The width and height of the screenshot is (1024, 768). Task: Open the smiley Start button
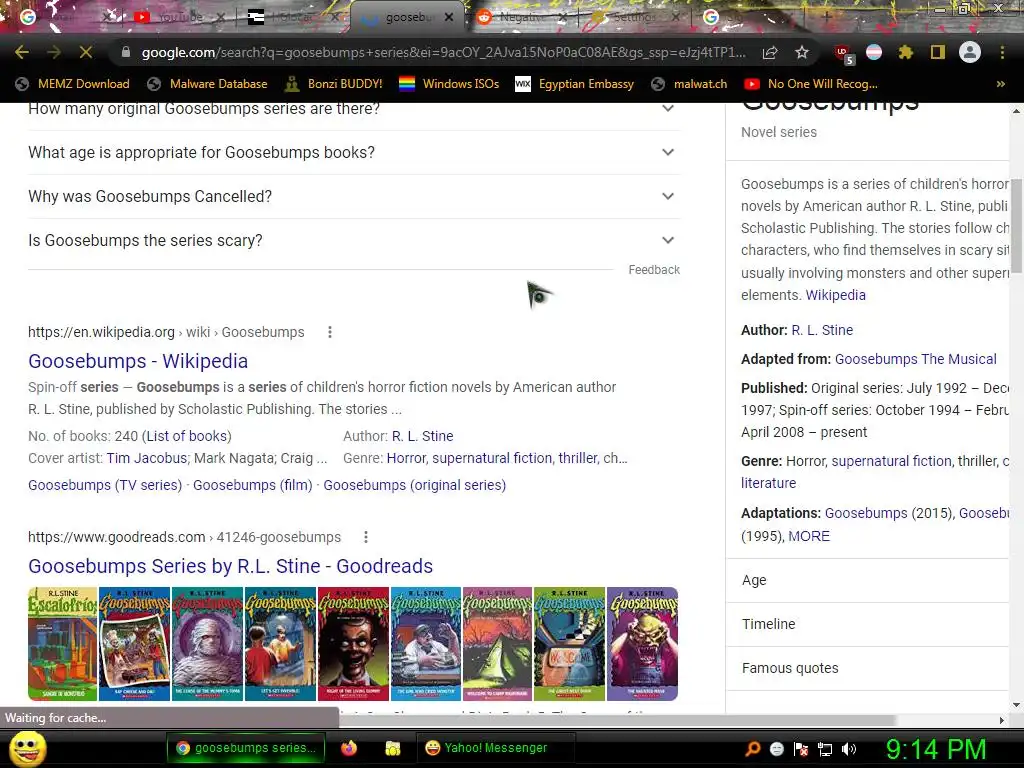pos(27,748)
